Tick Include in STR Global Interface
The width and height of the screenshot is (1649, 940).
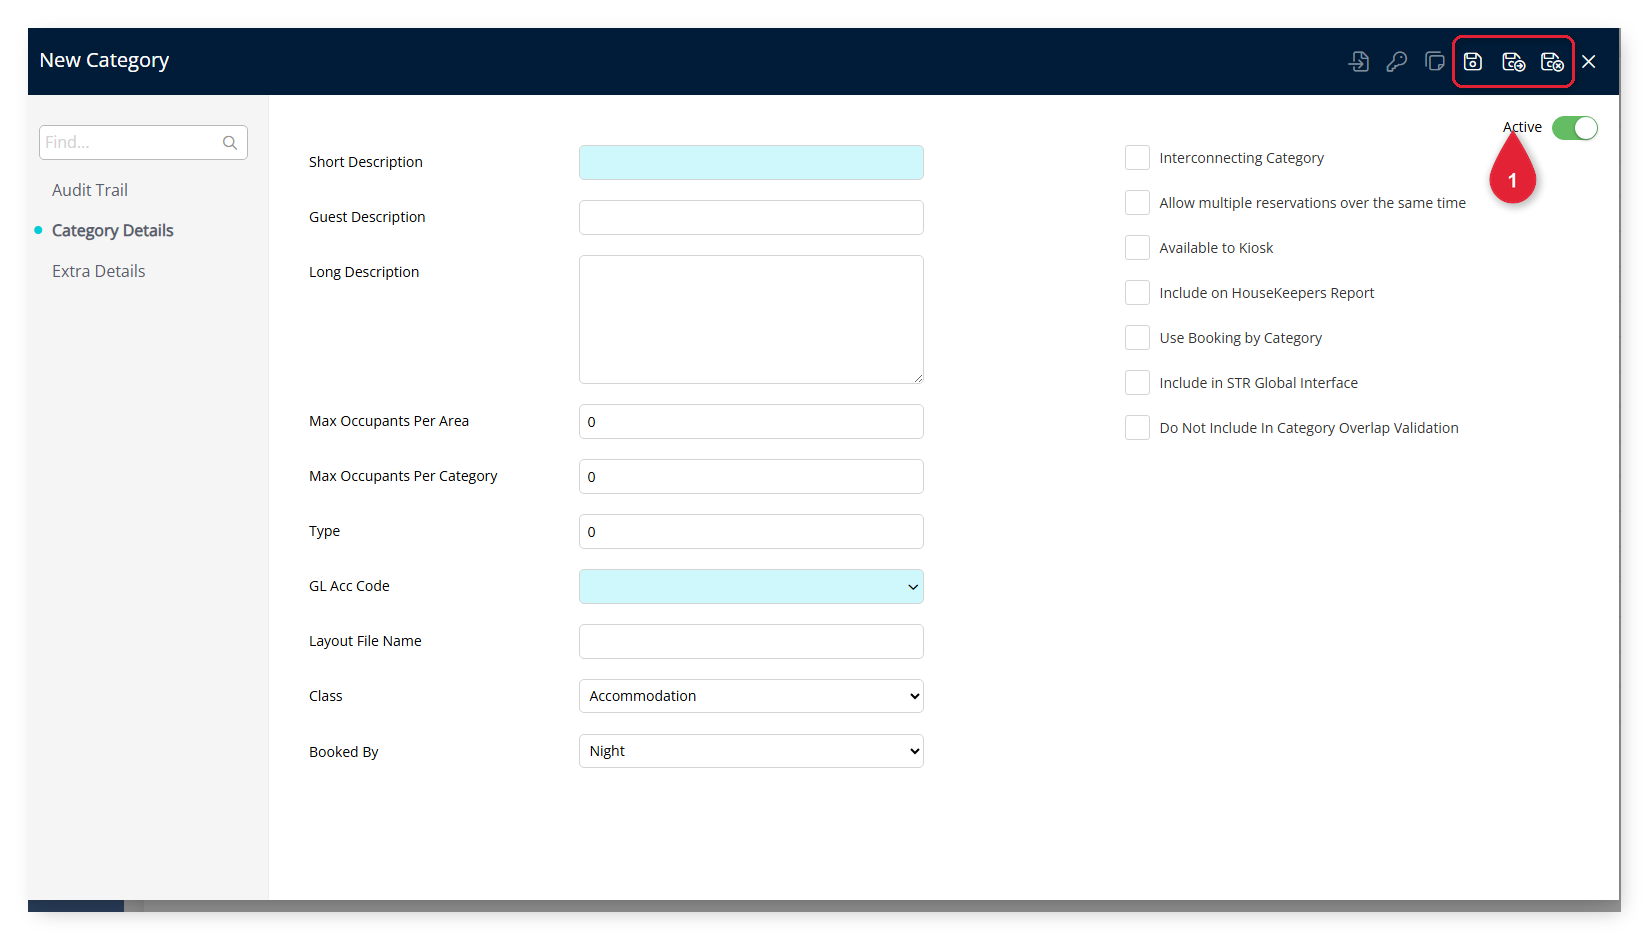tap(1137, 383)
